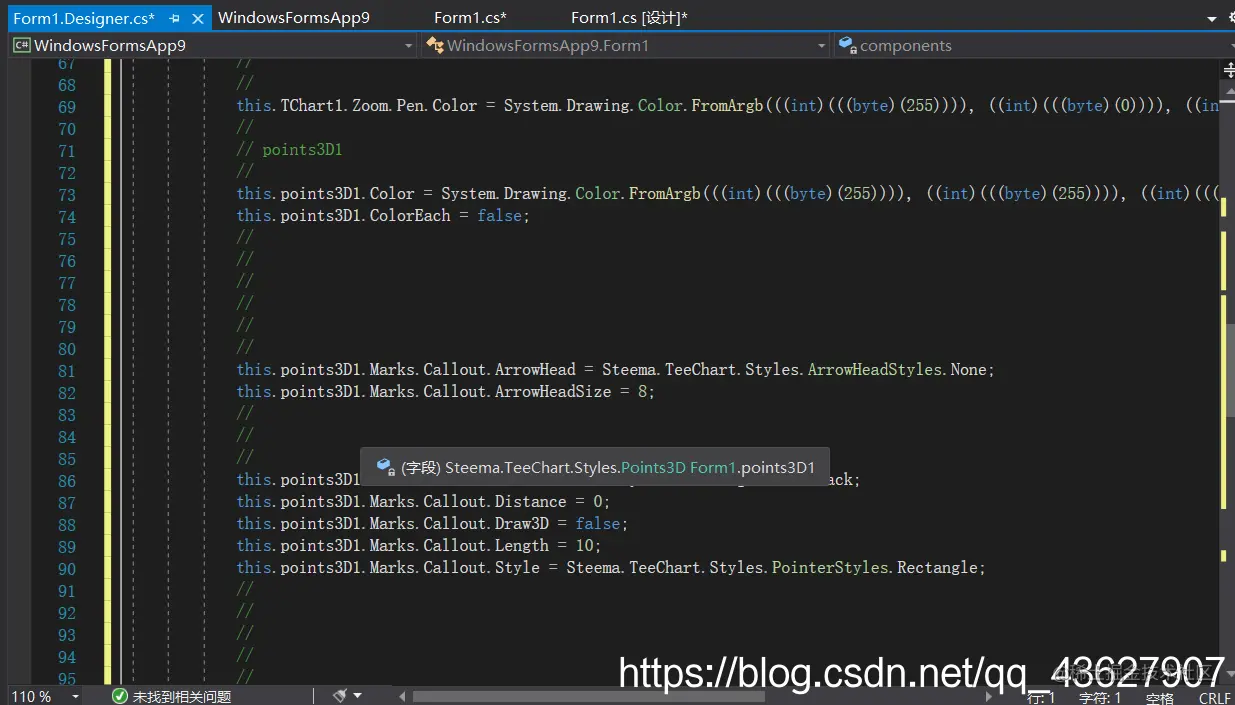
Task: Click 'ArrowHeadSize' on line 82
Action: tap(553, 392)
